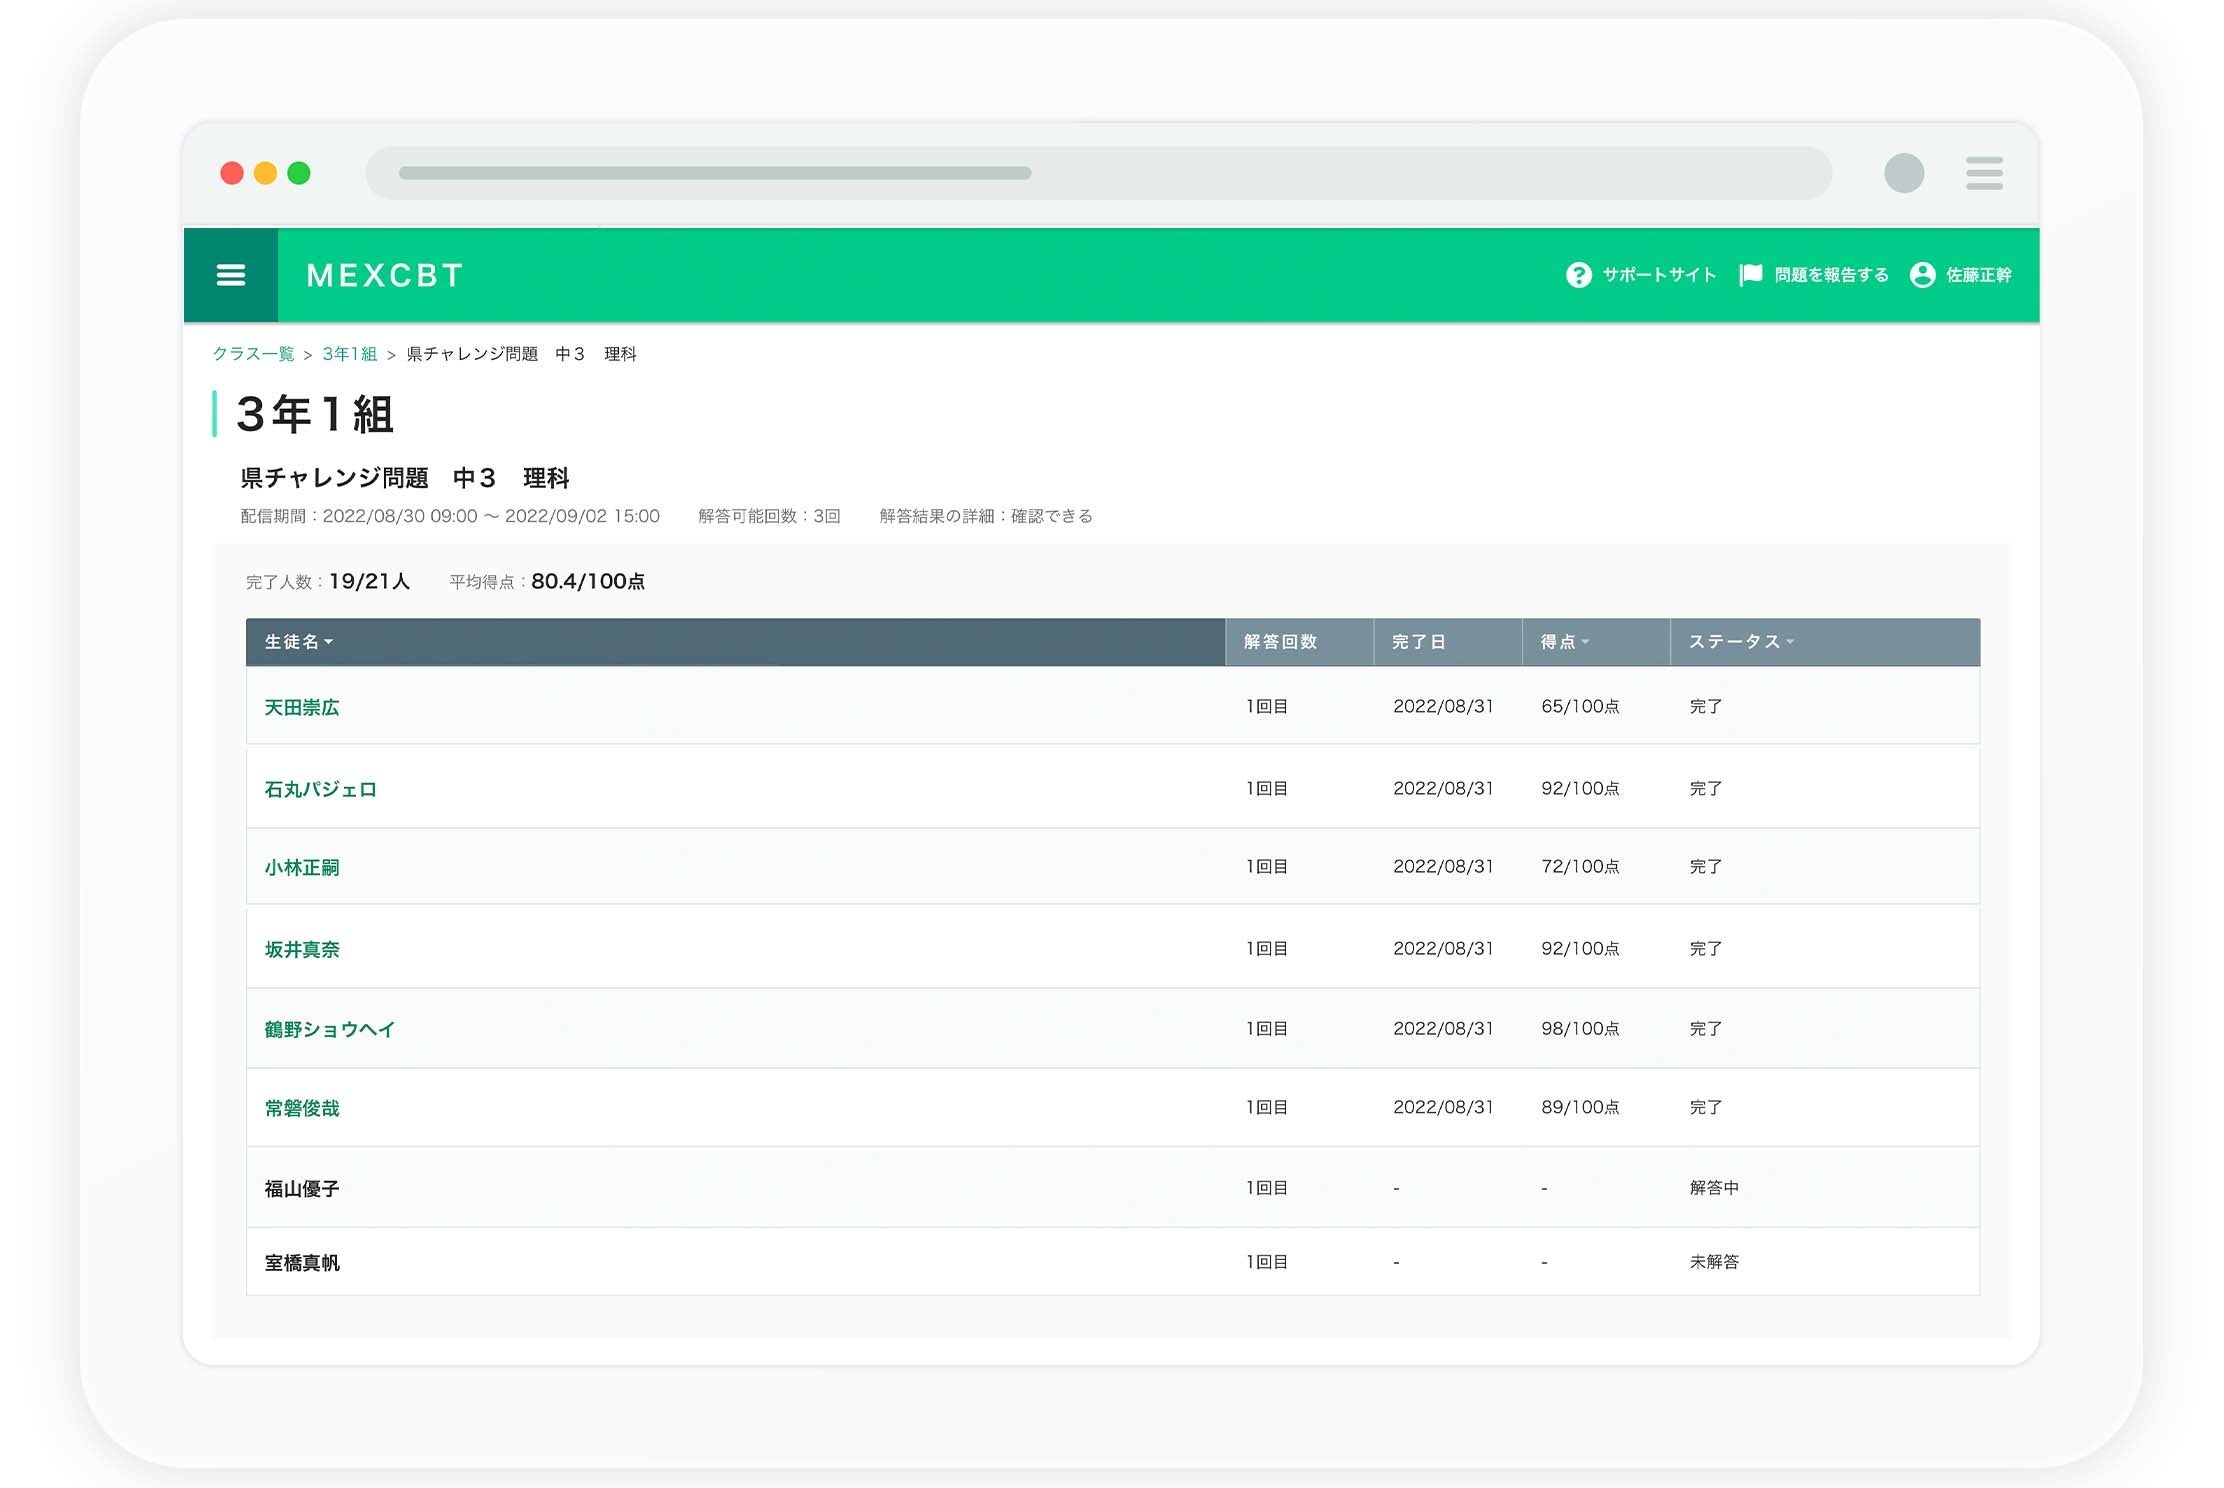Image resolution: width=2224 pixels, height=1488 pixels.
Task: Click the green window maximize dot
Action: point(299,173)
